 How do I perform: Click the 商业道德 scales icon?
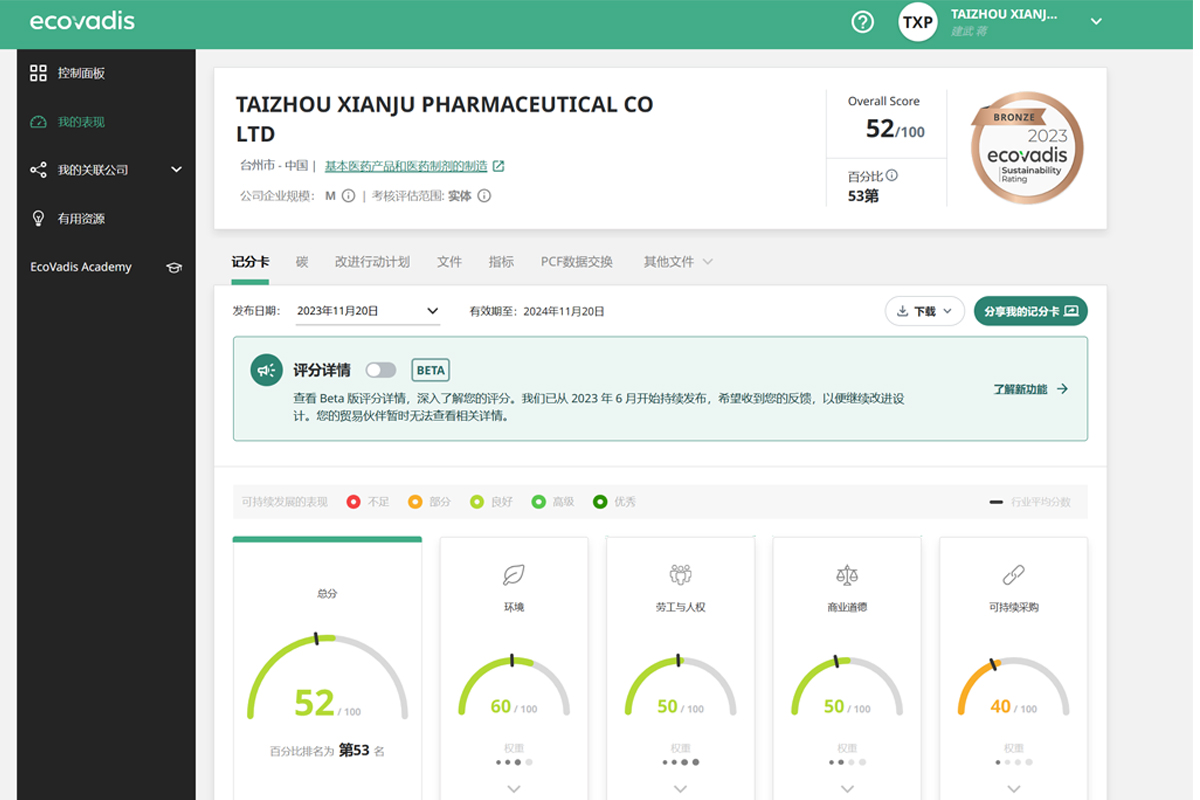[x=846, y=575]
